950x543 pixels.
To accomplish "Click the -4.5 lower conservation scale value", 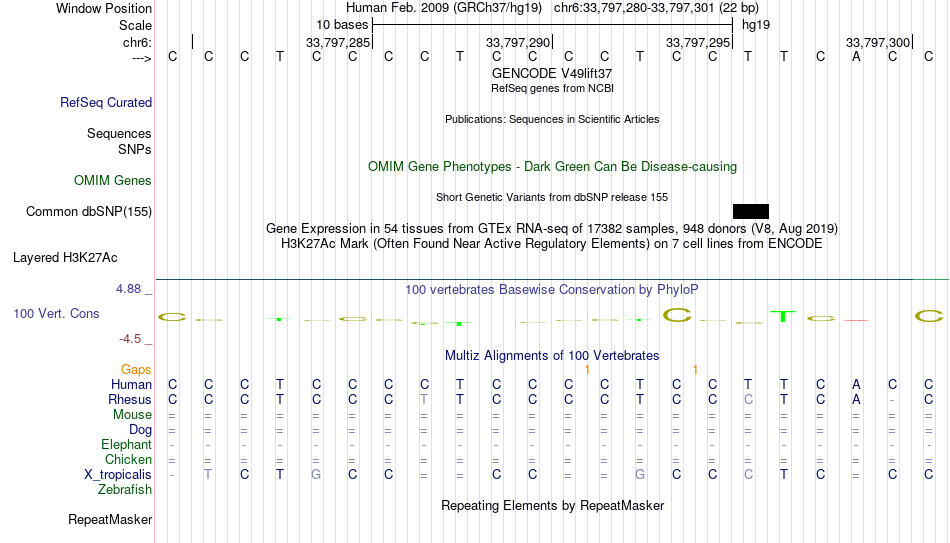I will [x=130, y=339].
